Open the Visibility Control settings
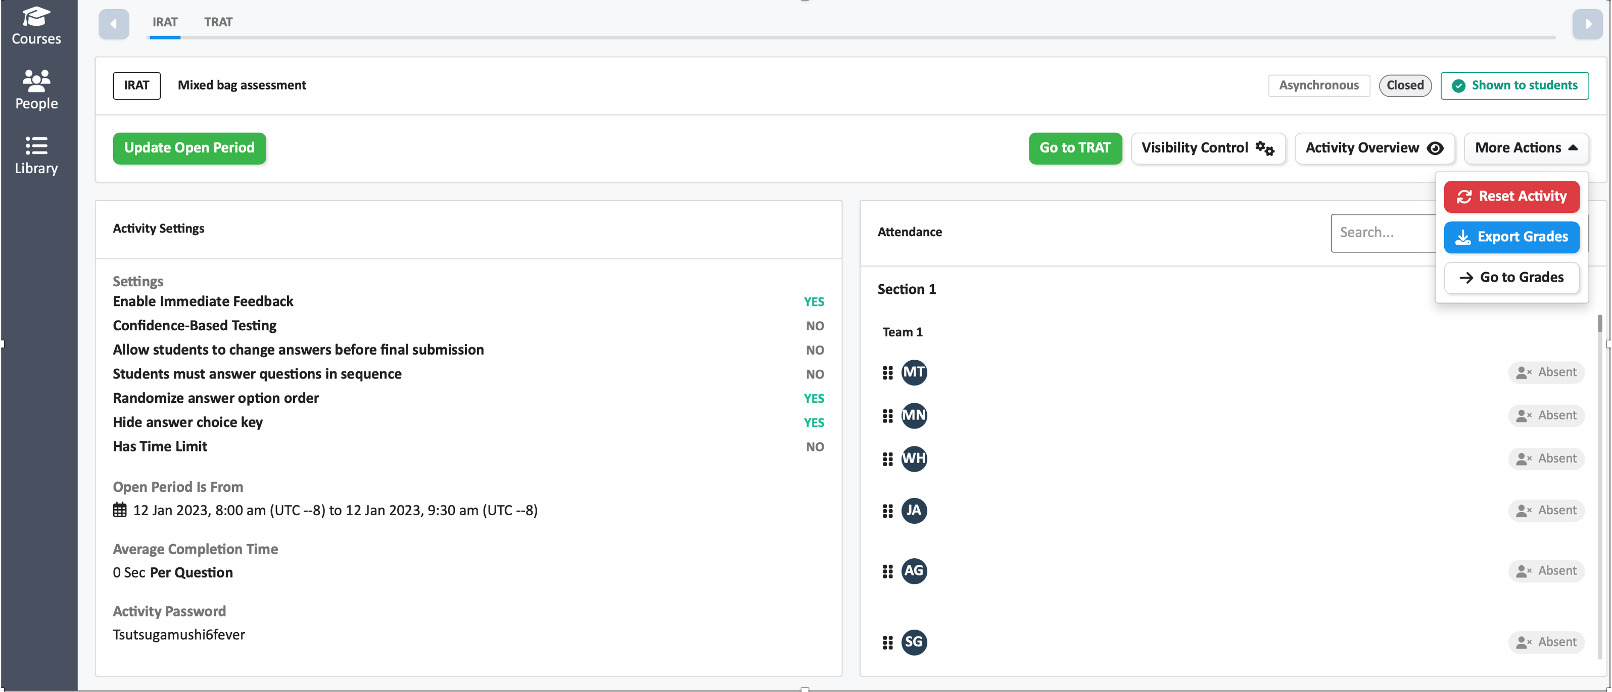Image resolution: width=1612 pixels, height=692 pixels. pos(1208,148)
